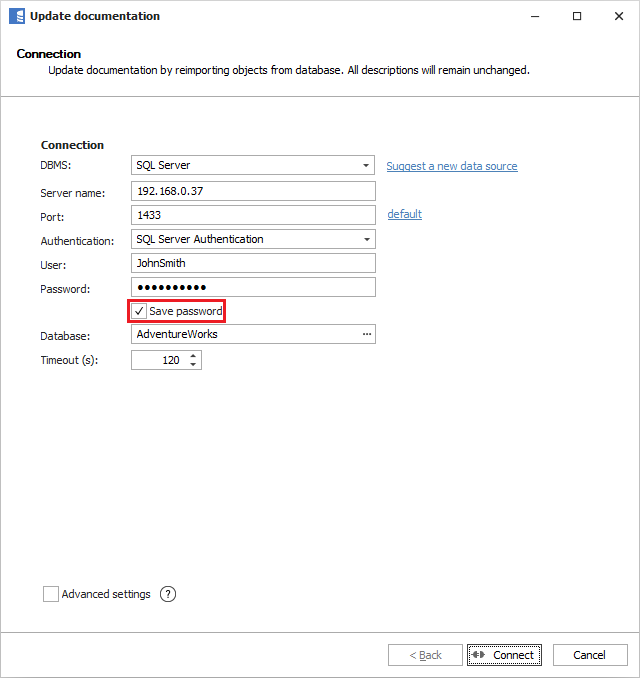The height and width of the screenshot is (678, 640).
Task: Click into the Port input field
Action: click(x=253, y=215)
